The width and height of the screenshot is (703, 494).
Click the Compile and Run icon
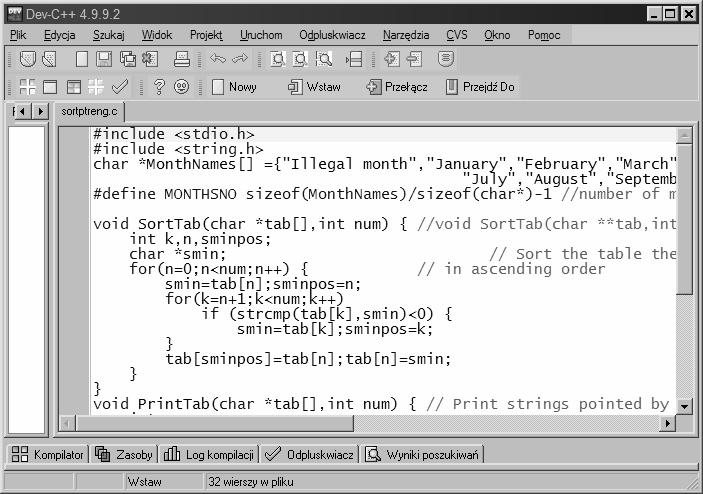click(x=74, y=87)
